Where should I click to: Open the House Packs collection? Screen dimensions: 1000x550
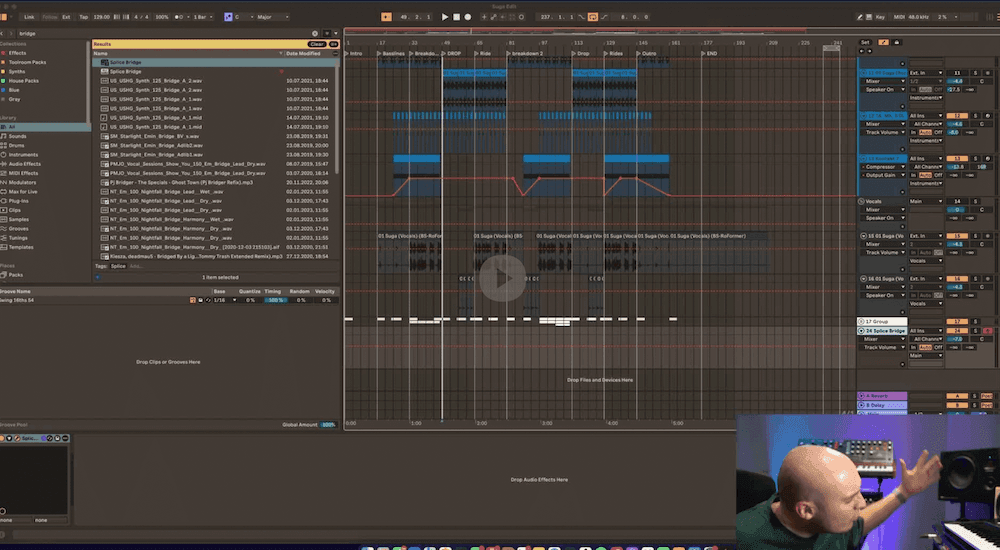click(24, 81)
